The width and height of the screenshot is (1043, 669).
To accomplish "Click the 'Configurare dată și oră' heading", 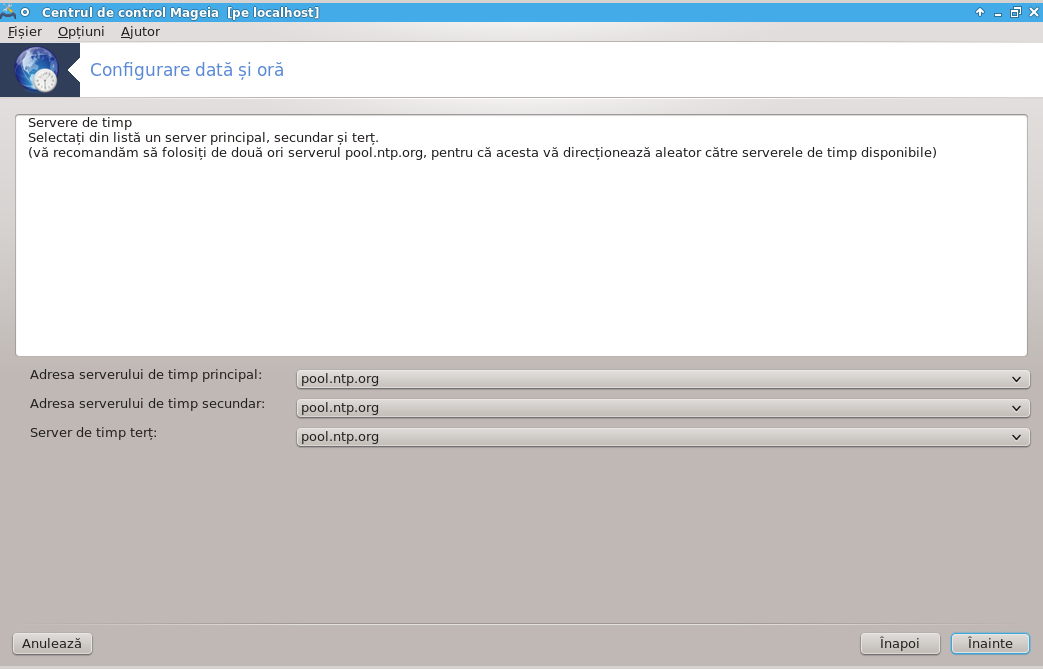I will pos(187,70).
